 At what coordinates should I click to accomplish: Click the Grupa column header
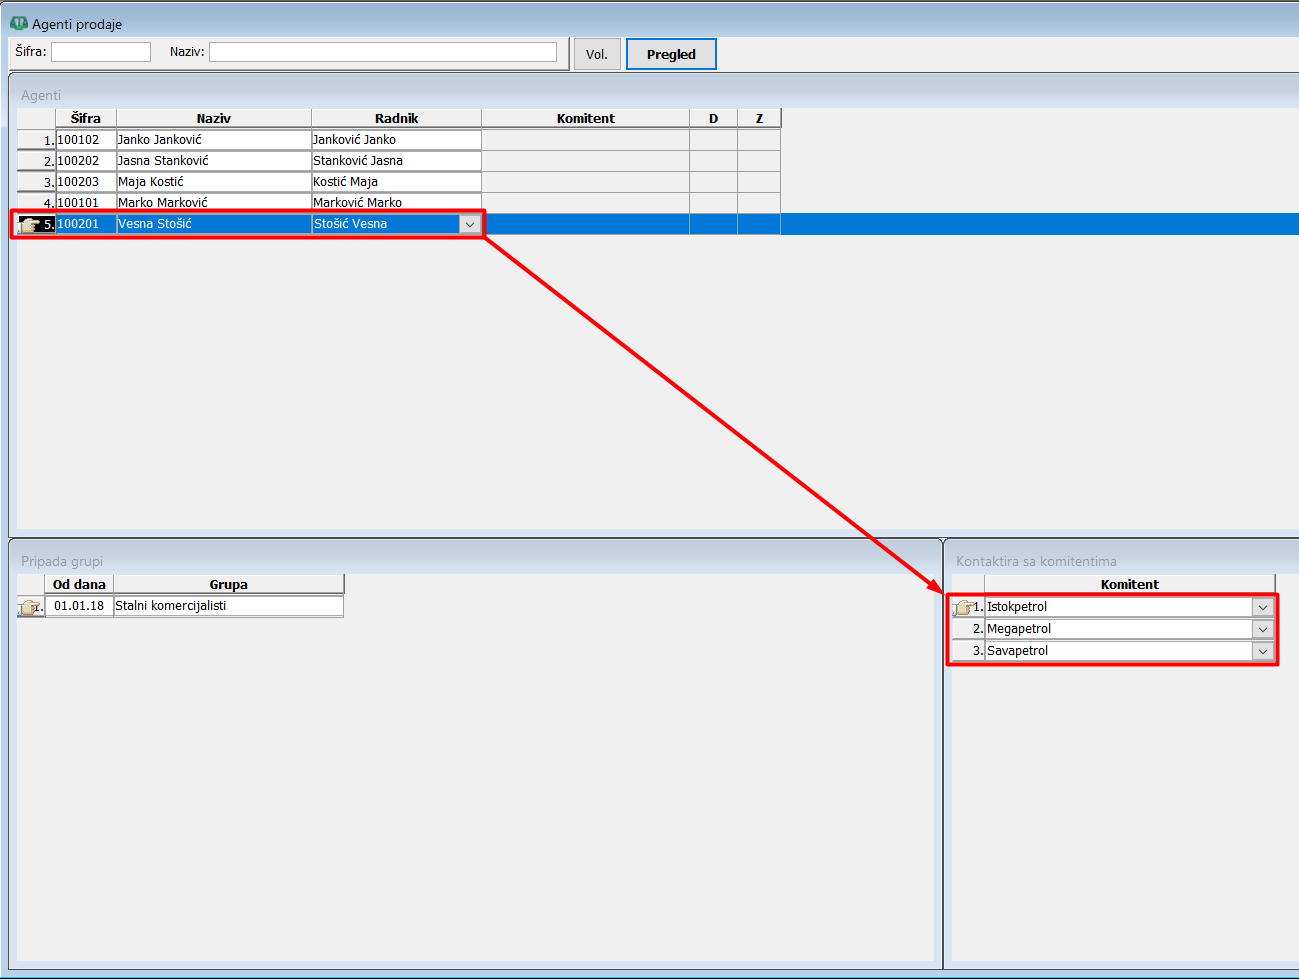[229, 584]
